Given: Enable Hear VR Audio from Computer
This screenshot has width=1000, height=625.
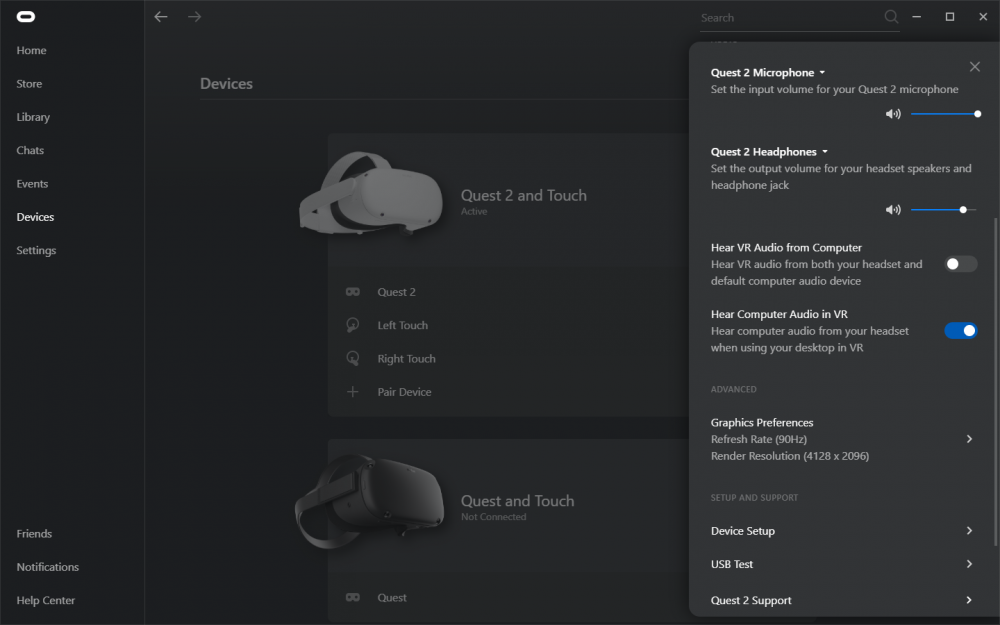Looking at the screenshot, I should pos(960,264).
